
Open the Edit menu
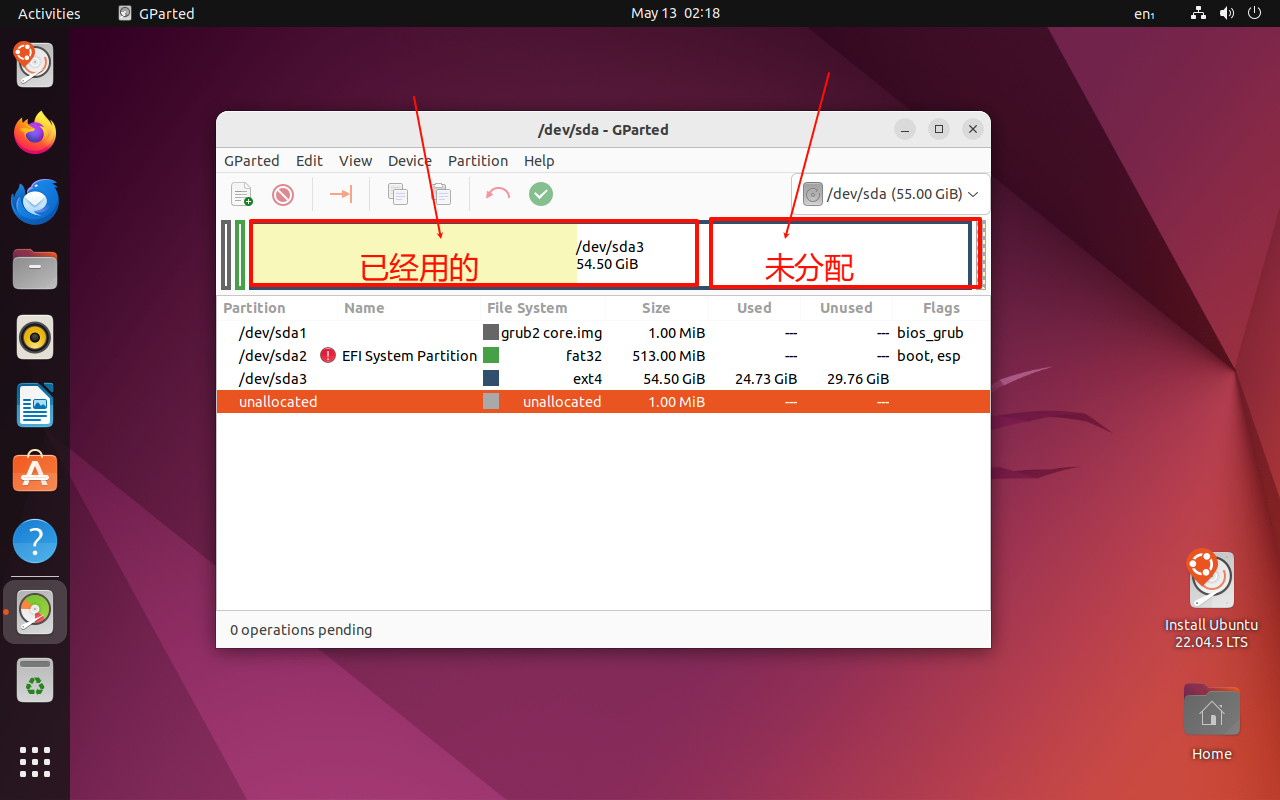tap(309, 161)
